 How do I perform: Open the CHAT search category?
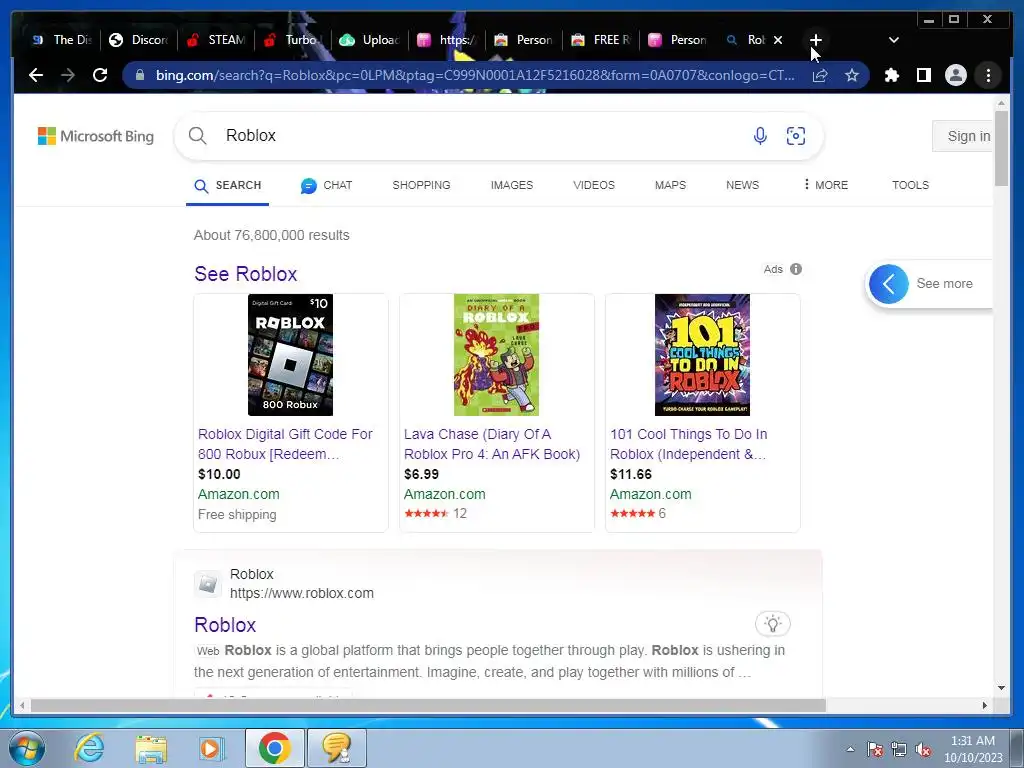[327, 185]
